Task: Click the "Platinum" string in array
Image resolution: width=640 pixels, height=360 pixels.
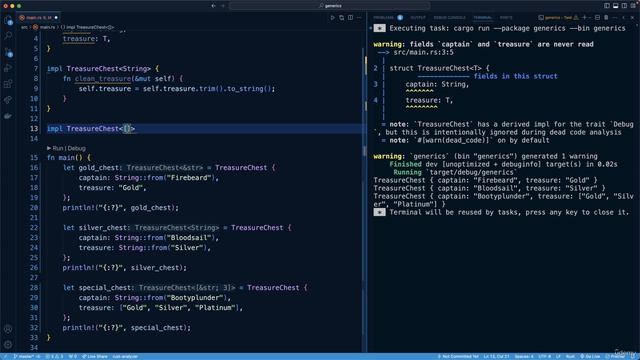Action: click(215, 308)
